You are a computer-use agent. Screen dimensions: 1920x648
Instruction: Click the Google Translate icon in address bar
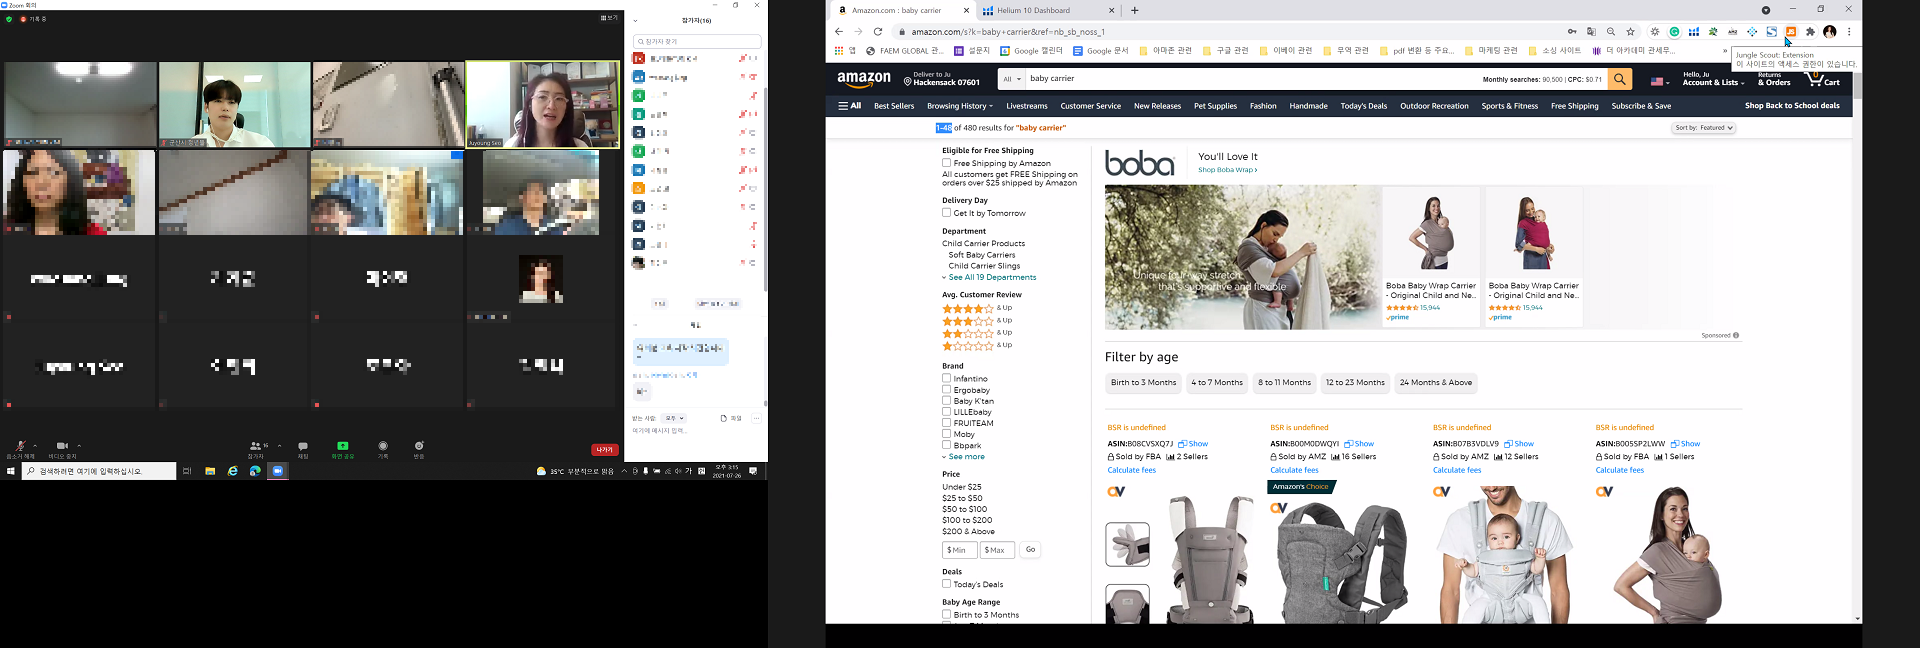pyautogui.click(x=1591, y=32)
